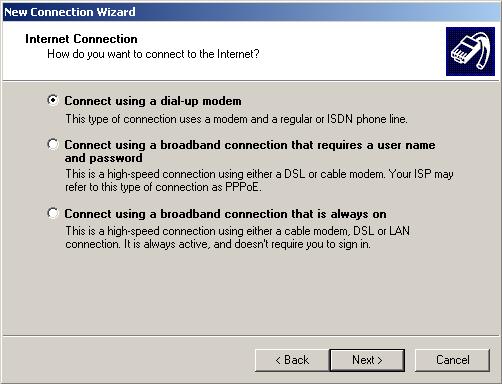Cancel the New Connection Wizard
Image resolution: width=502 pixels, height=384 pixels.
click(452, 360)
